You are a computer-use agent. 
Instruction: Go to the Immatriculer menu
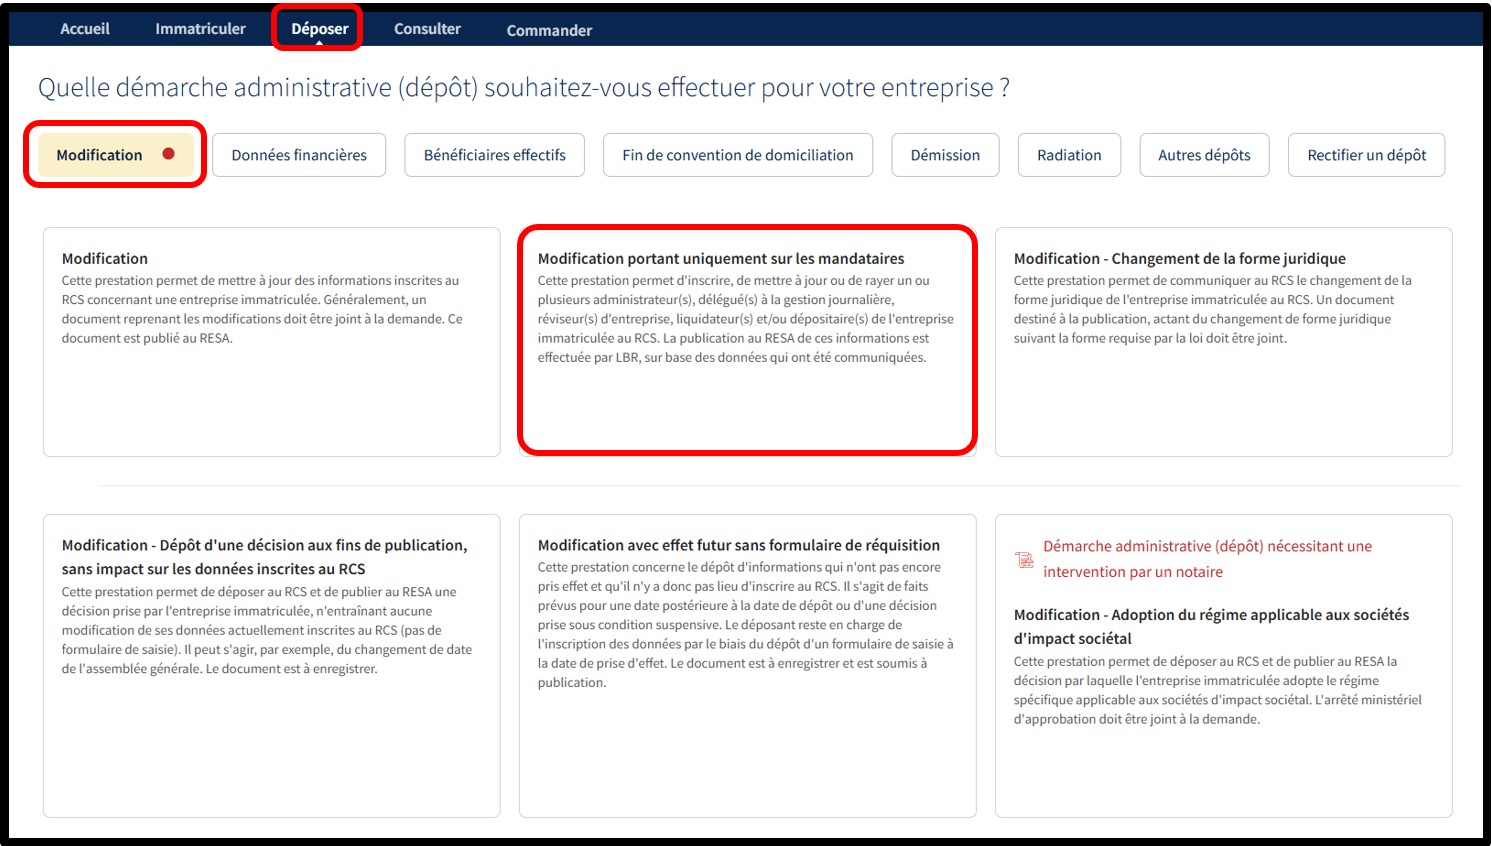(x=200, y=29)
